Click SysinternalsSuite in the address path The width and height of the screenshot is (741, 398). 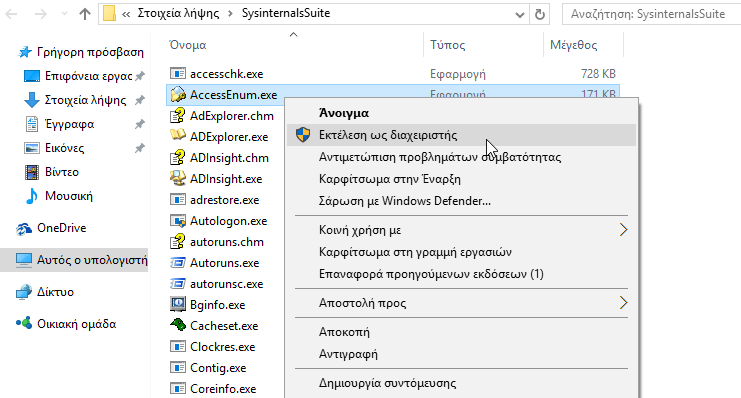coord(286,13)
